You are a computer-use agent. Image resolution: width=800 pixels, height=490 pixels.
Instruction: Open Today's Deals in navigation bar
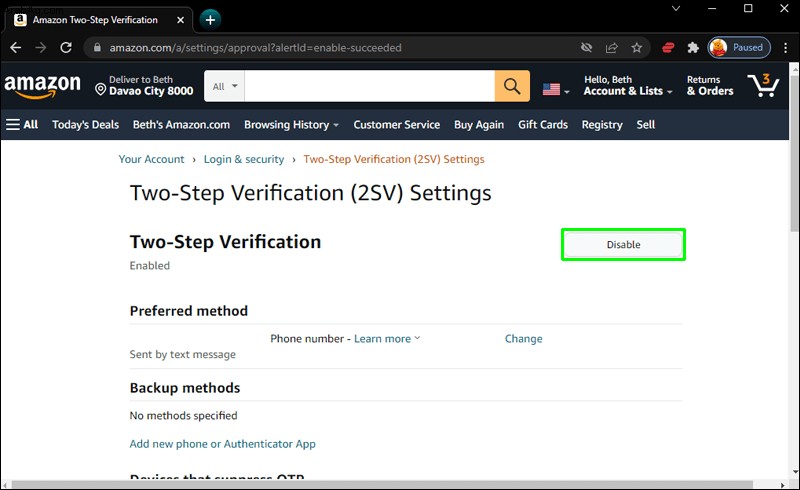85,125
